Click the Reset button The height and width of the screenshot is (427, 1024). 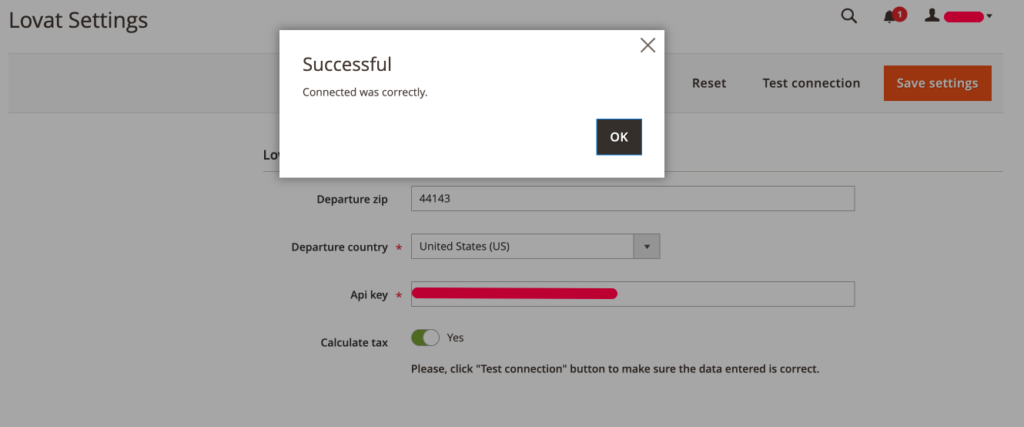point(709,84)
